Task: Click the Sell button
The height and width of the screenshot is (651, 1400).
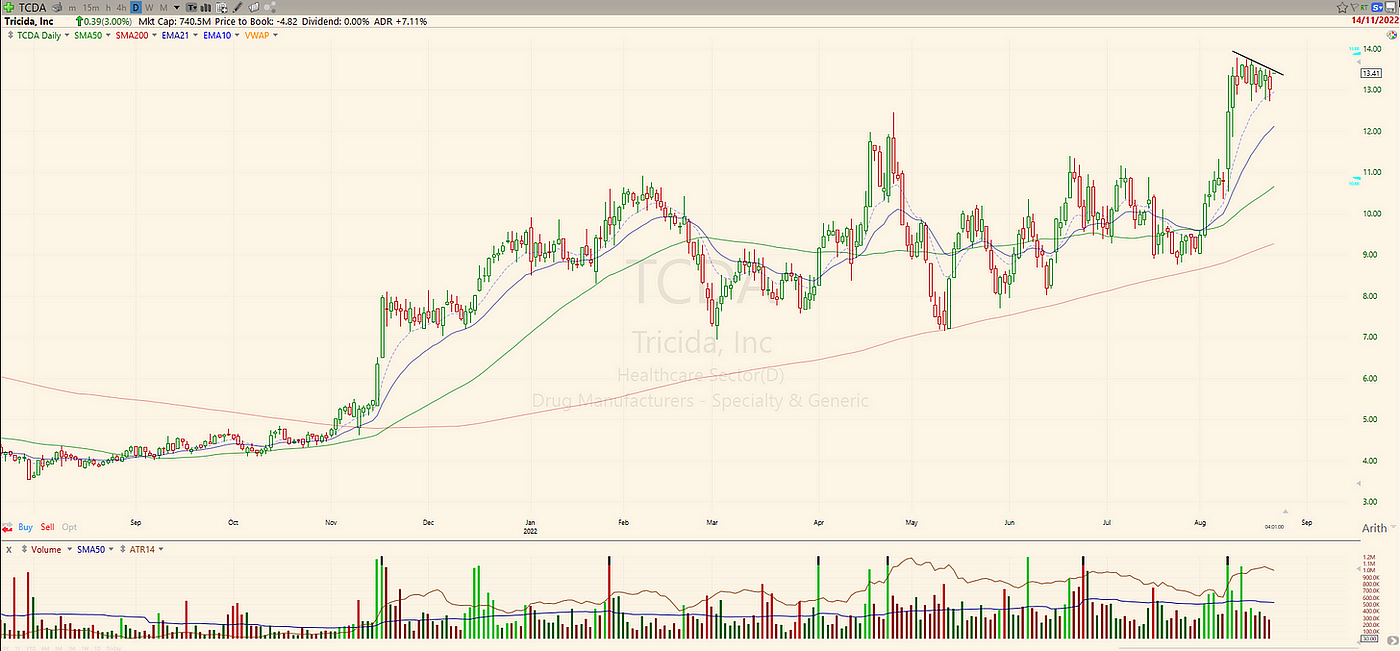Action: [x=47, y=527]
